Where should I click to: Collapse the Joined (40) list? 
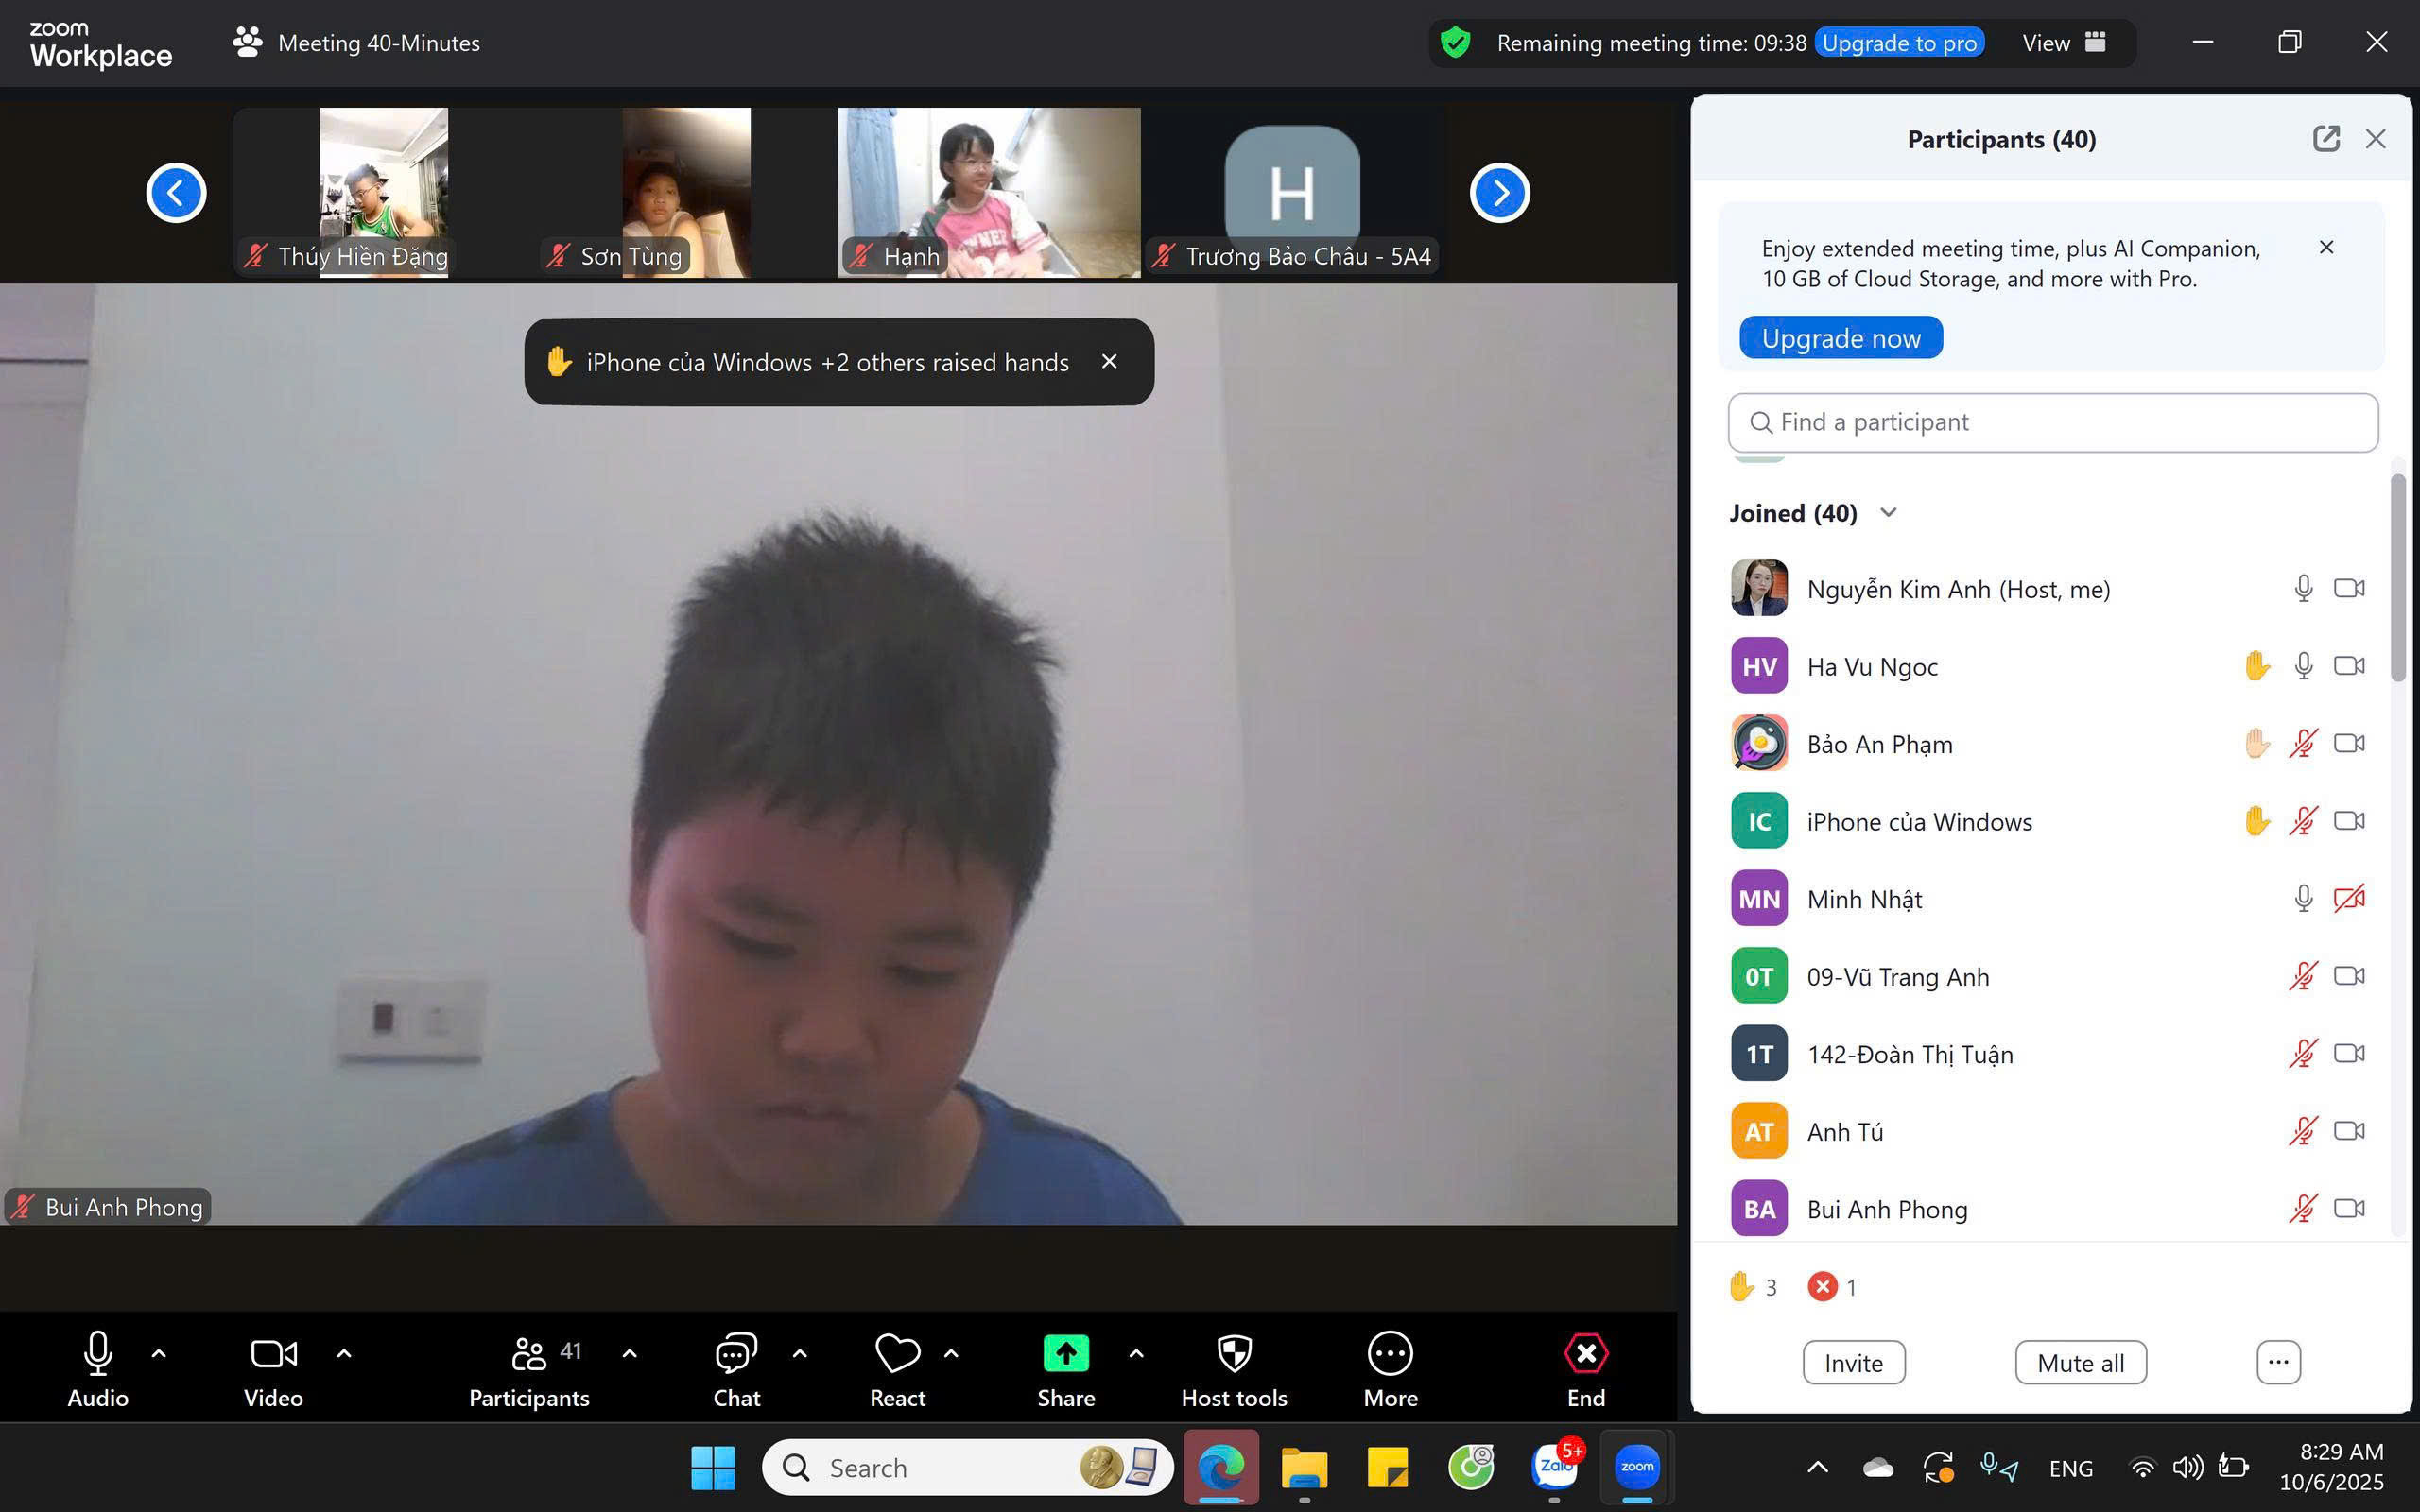pyautogui.click(x=1888, y=513)
